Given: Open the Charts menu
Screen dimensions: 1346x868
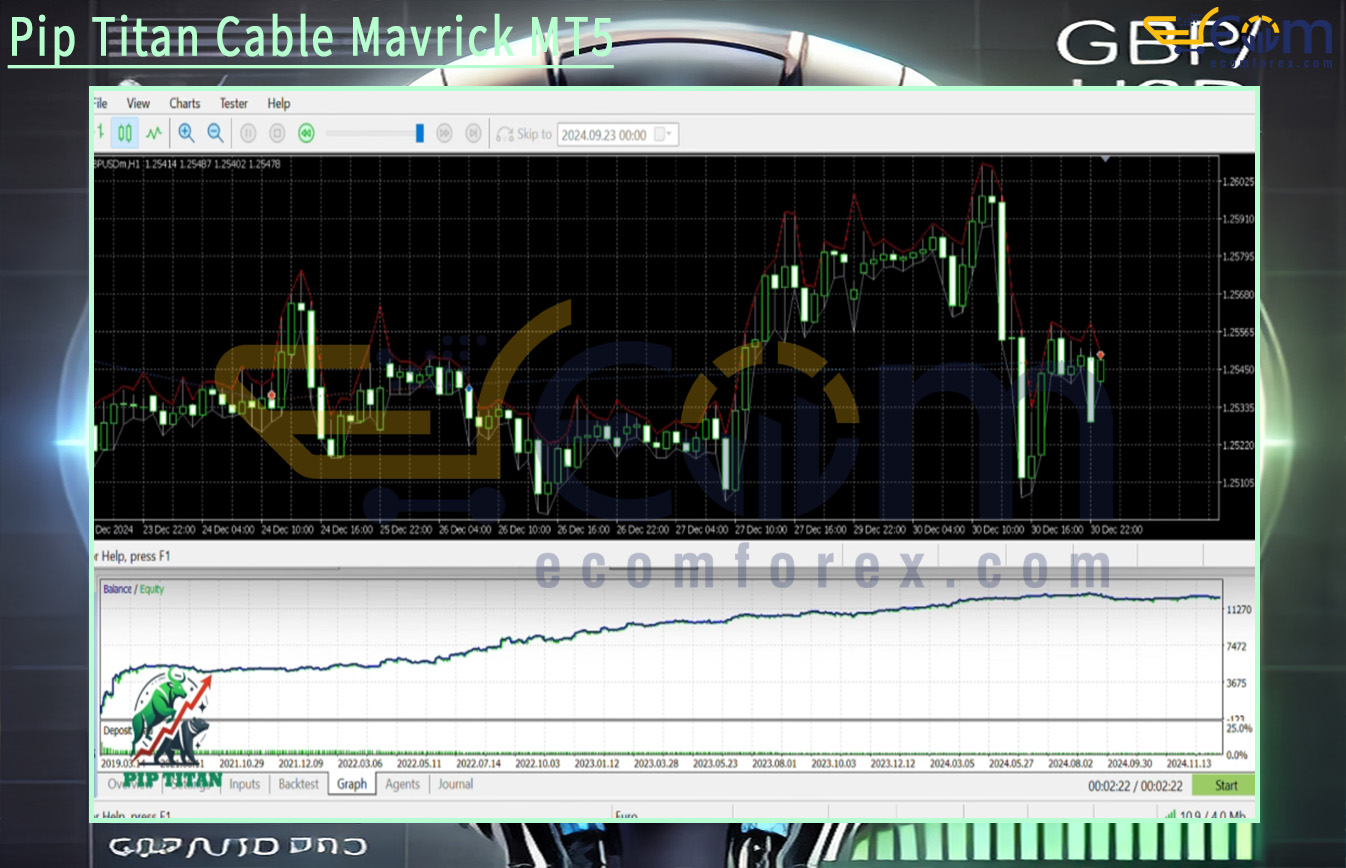Looking at the screenshot, I should pos(185,103).
